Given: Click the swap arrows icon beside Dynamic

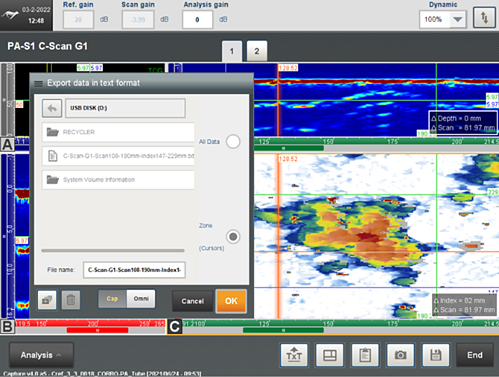Looking at the screenshot, I should pos(484,18).
